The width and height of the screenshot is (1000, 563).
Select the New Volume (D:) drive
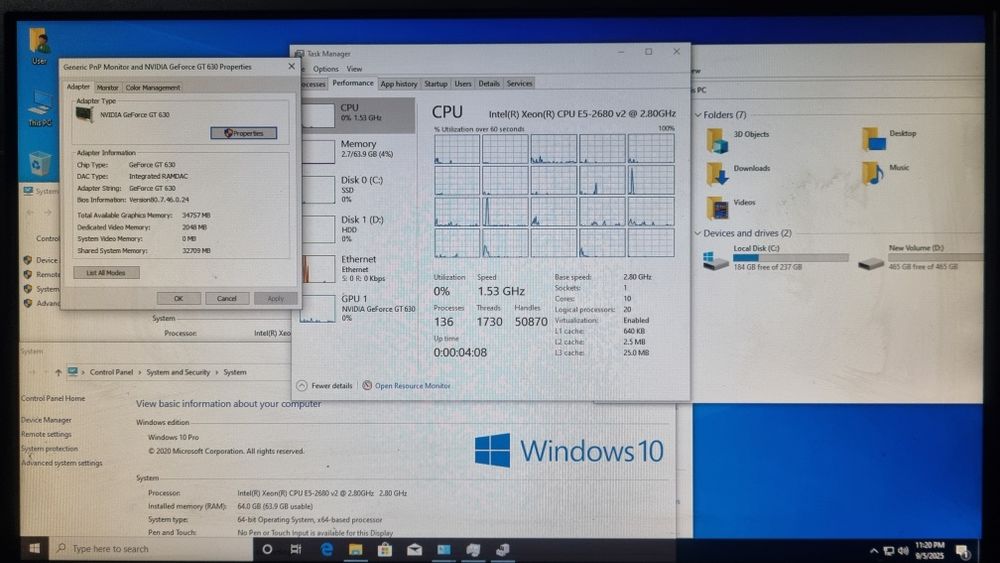pos(918,257)
